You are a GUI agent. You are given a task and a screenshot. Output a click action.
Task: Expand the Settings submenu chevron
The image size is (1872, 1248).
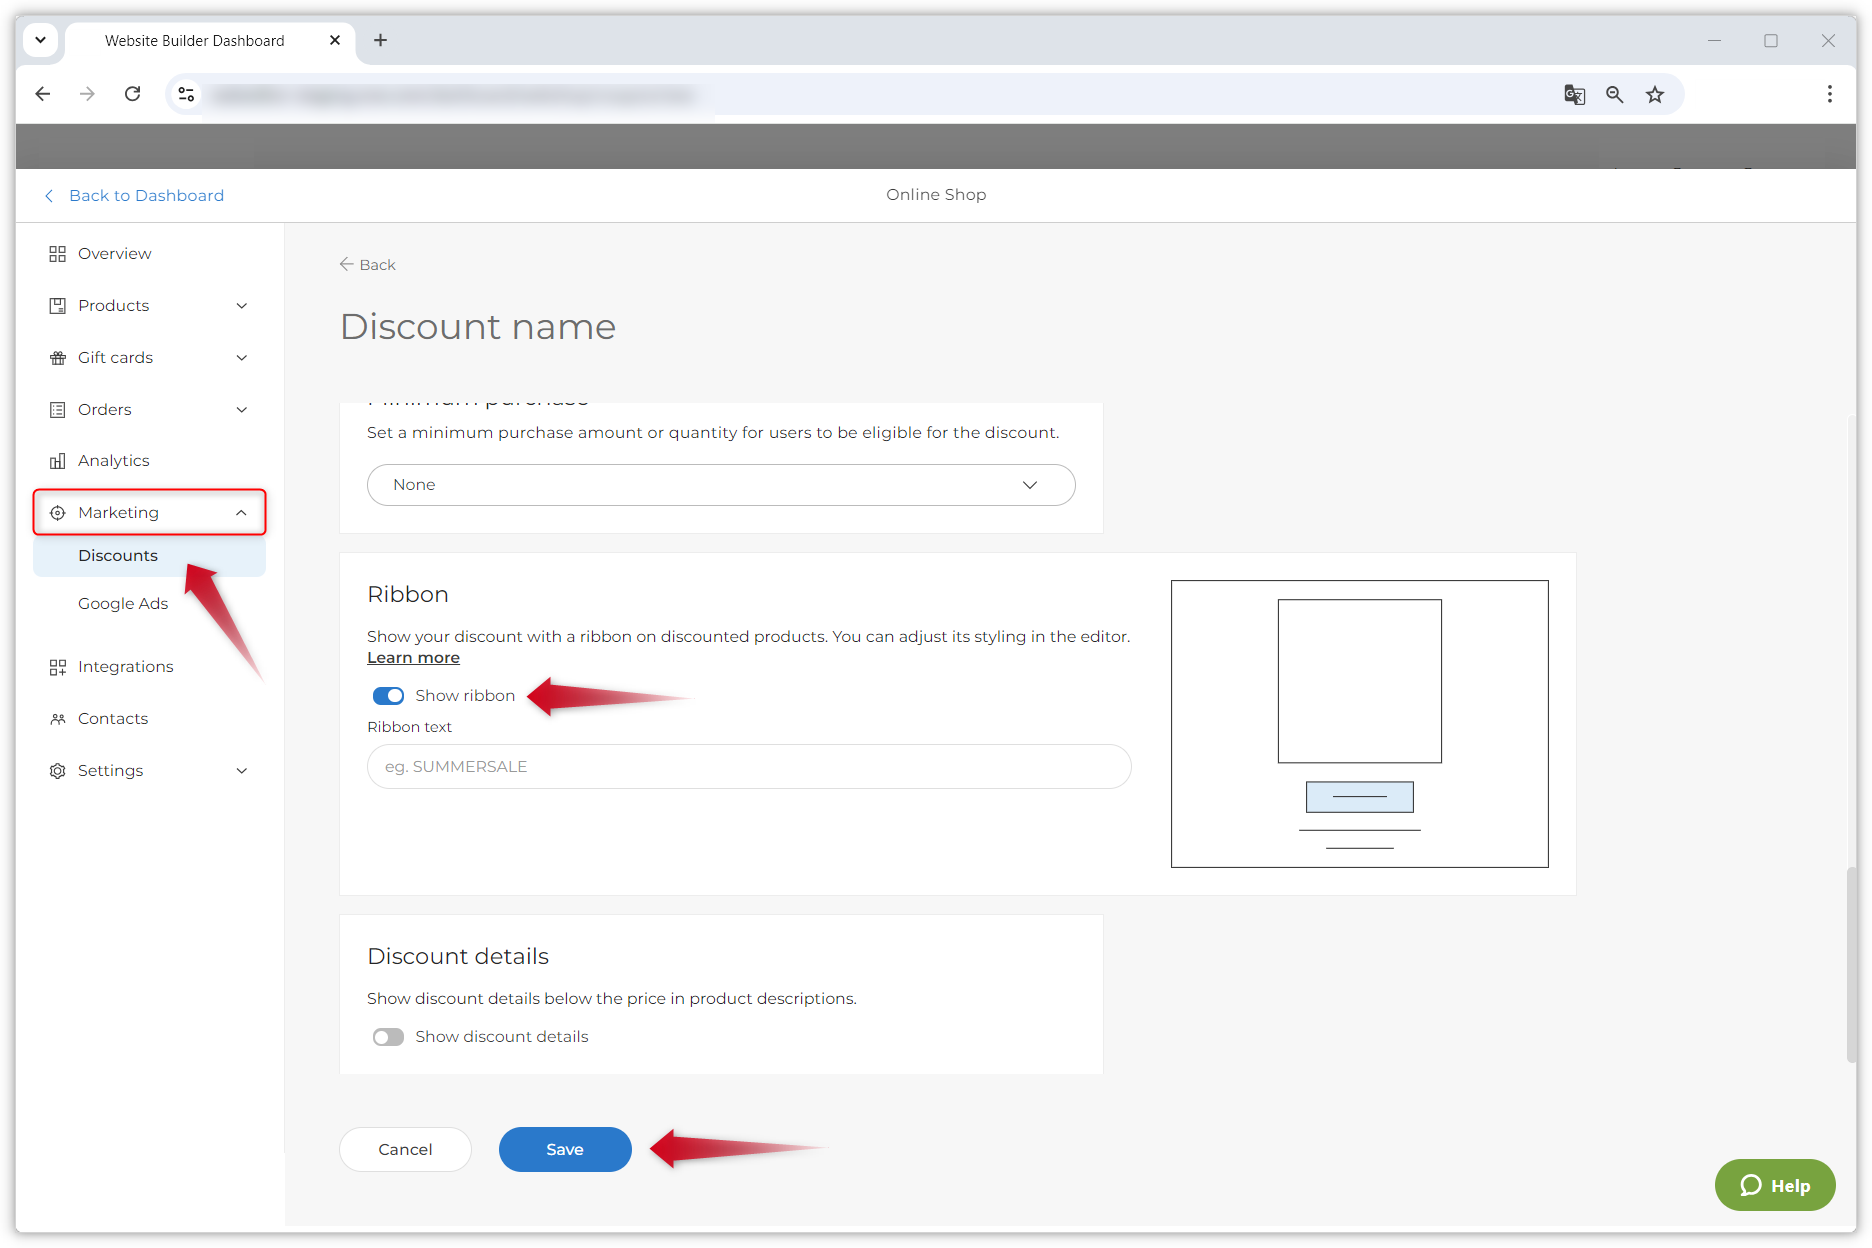click(x=241, y=771)
